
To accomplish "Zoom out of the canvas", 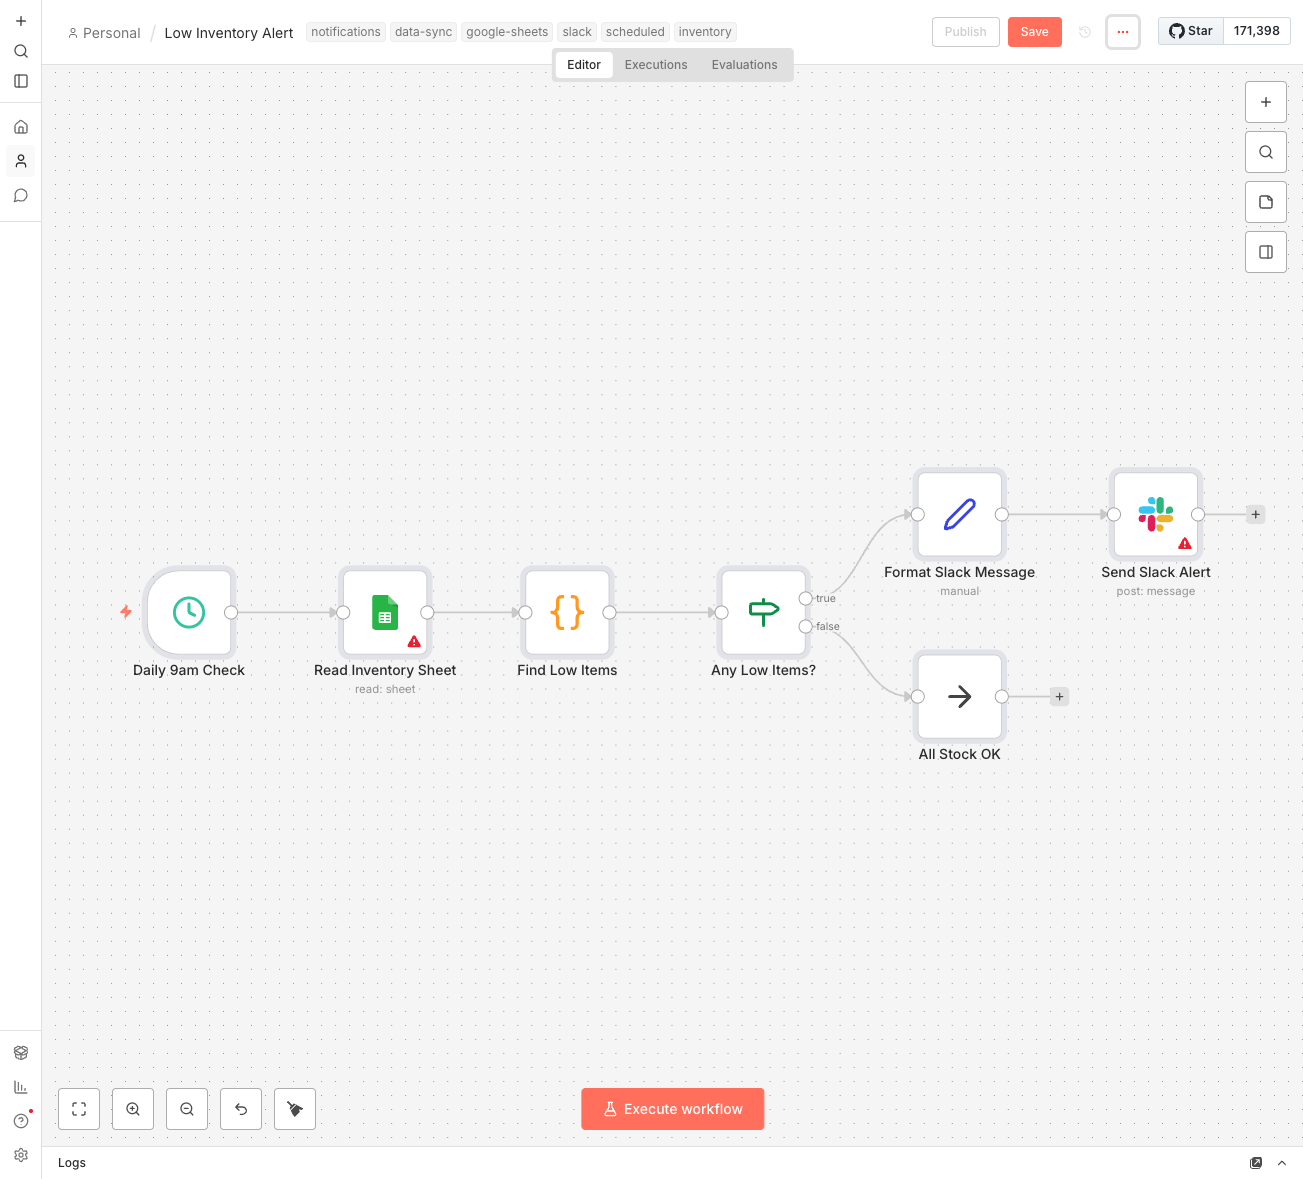I will [187, 1109].
